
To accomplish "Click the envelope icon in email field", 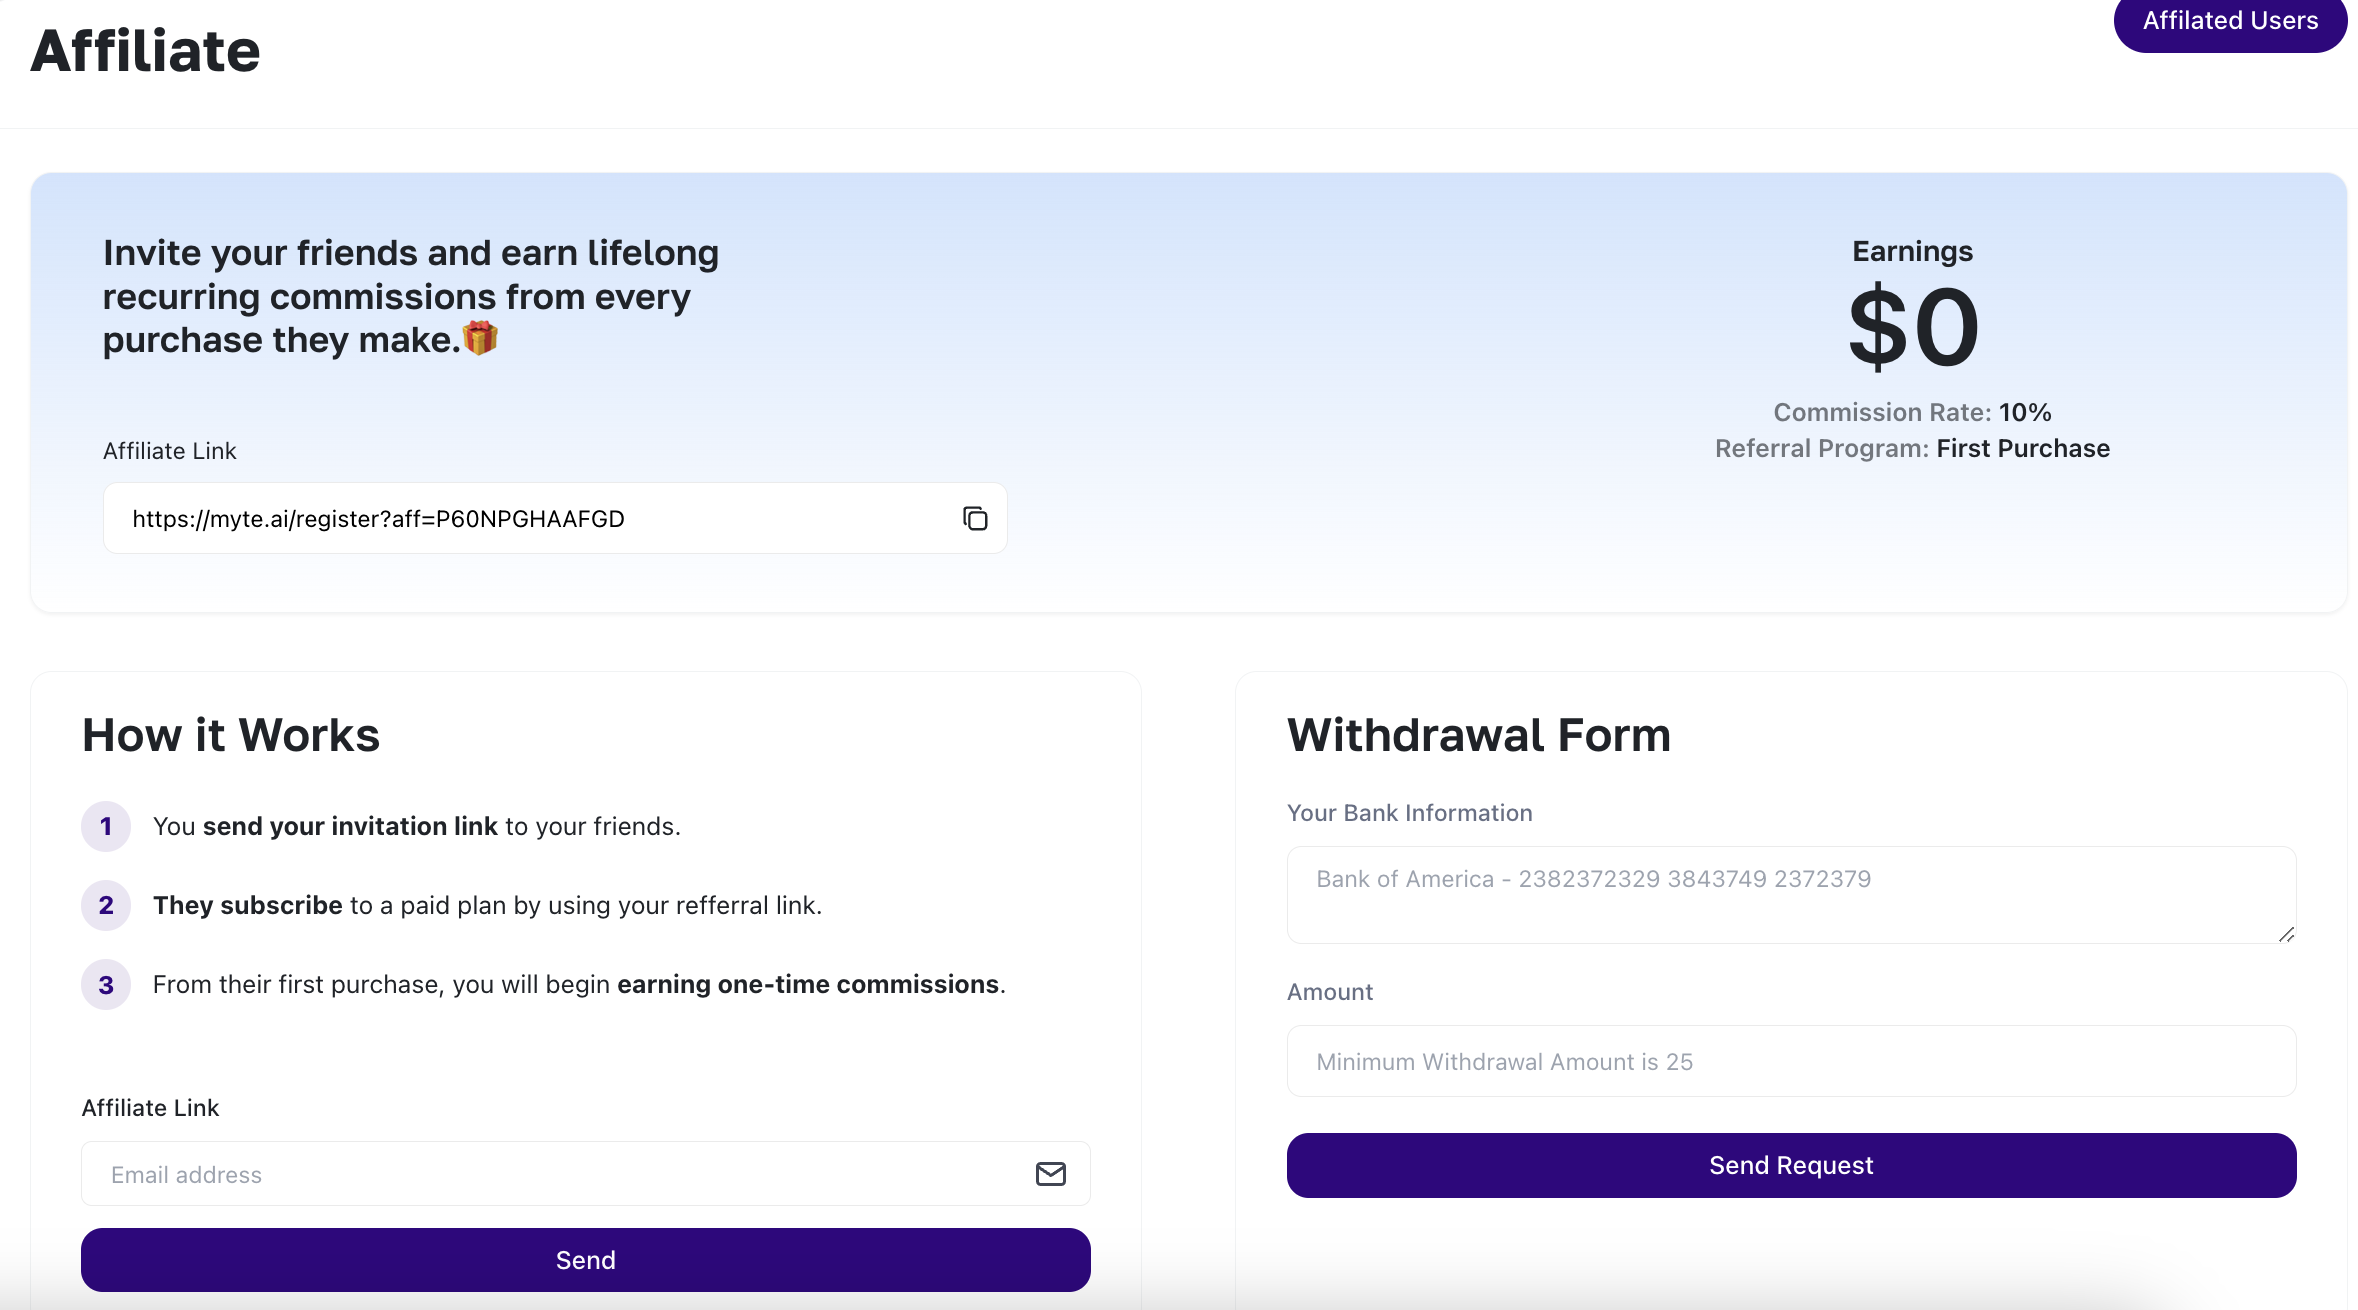I will [1050, 1174].
